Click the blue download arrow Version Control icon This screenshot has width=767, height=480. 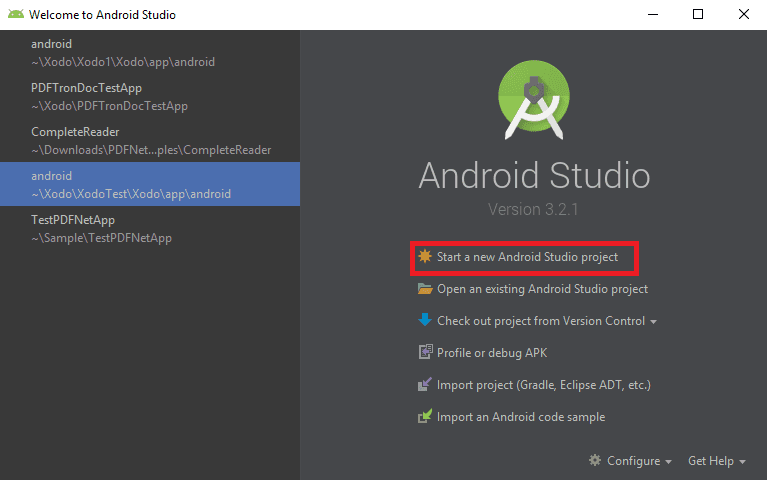tap(425, 321)
